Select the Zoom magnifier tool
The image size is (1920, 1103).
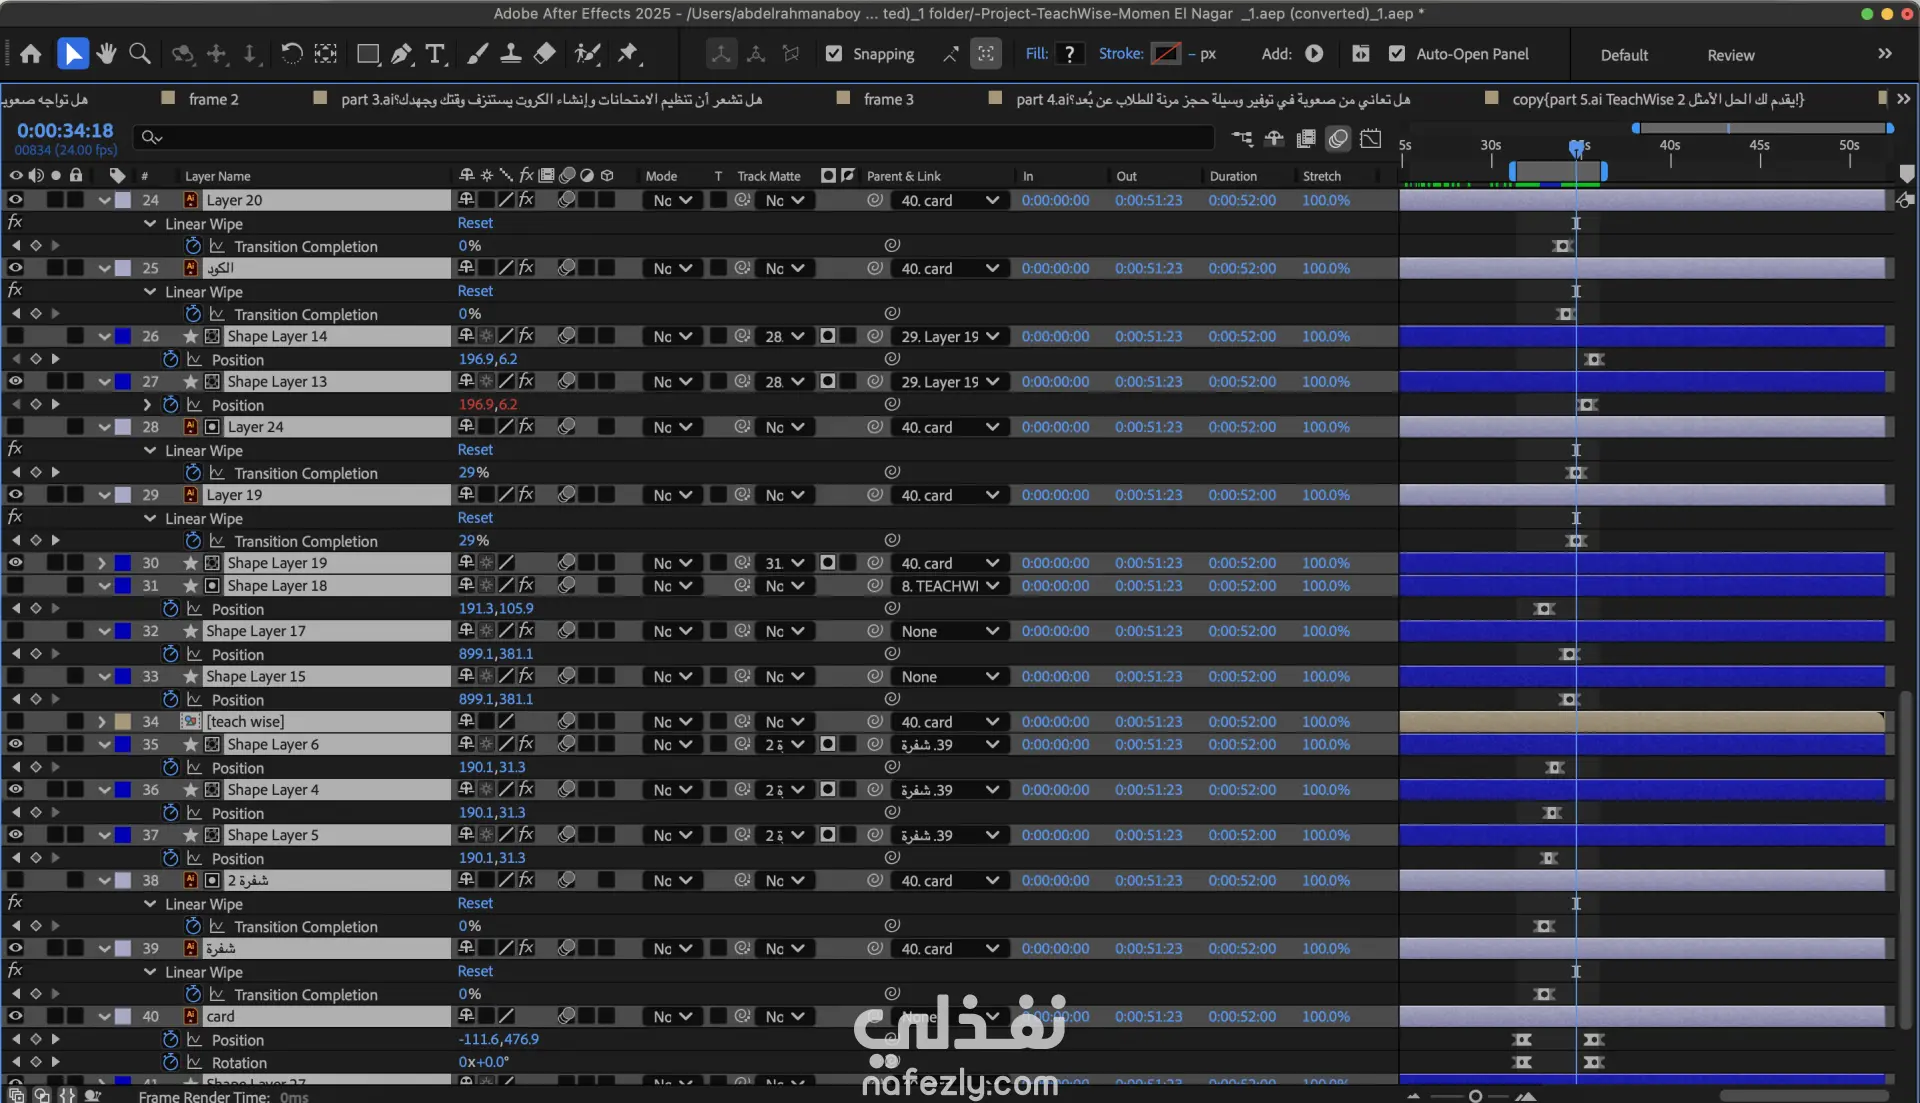(140, 54)
